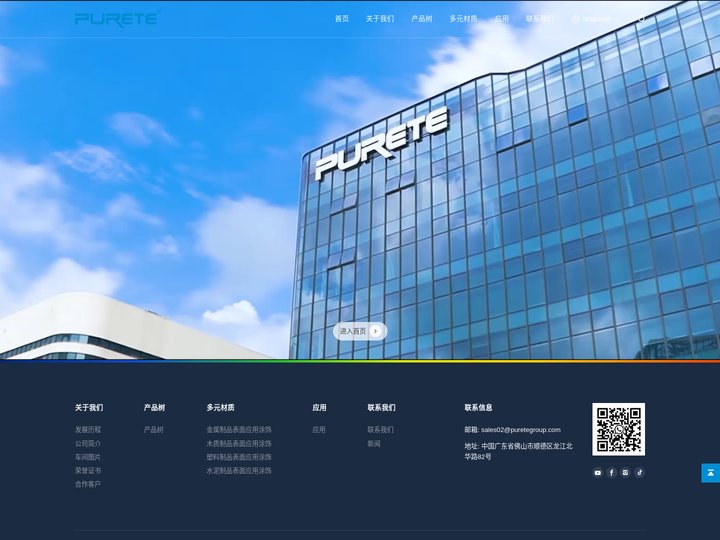Open footer link 木质制品表面应用涂饰
Screen dimensions: 720x540
239,444
